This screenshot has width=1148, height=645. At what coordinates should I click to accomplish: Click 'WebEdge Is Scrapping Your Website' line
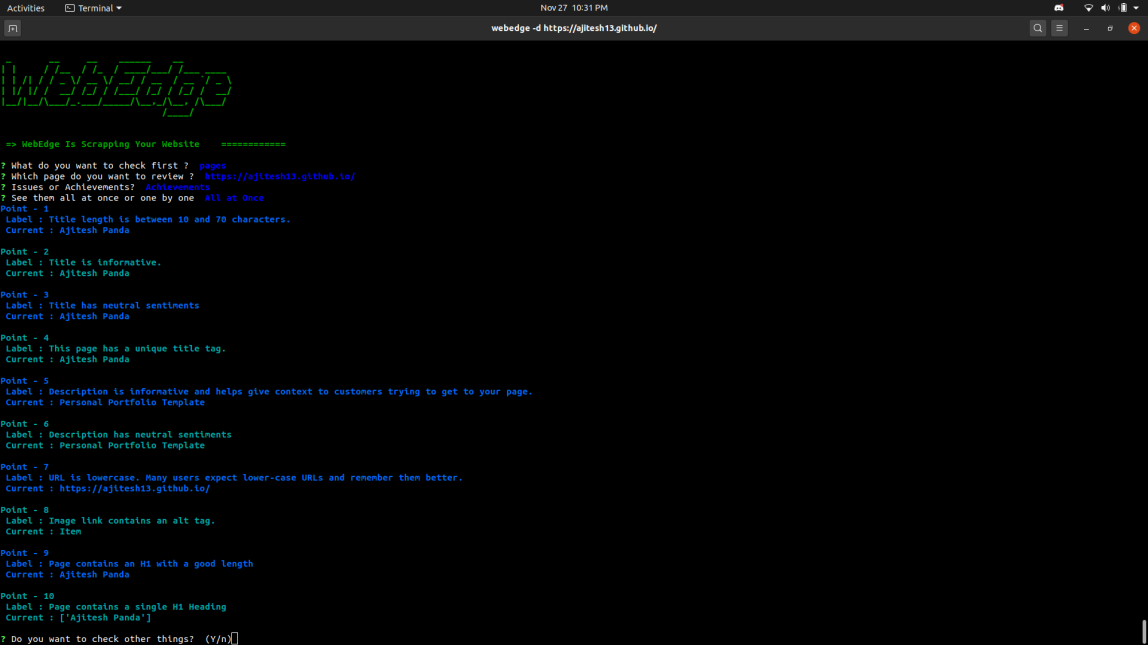(111, 144)
